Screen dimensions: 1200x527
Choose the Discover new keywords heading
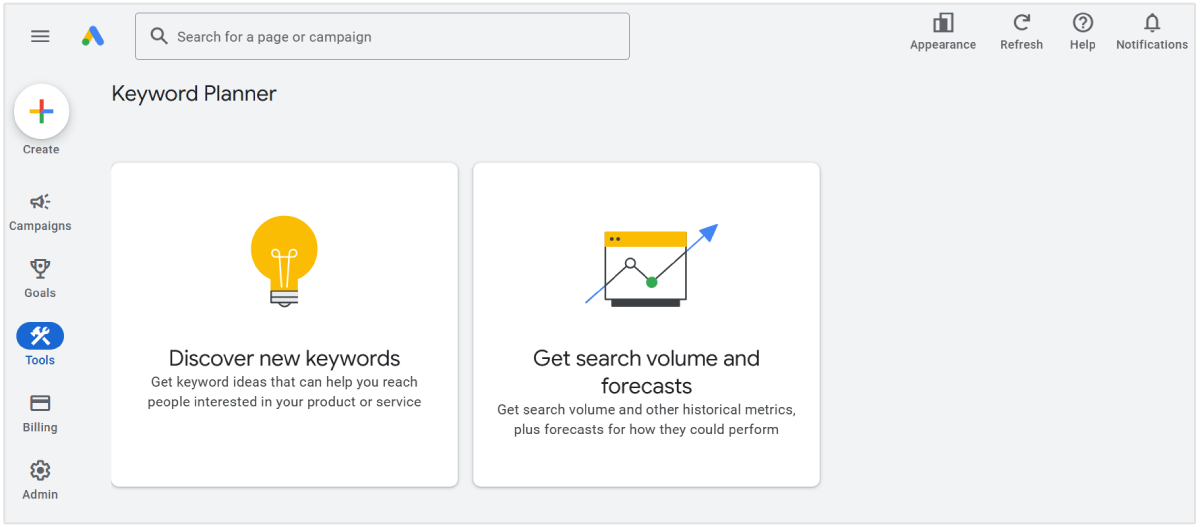pos(284,358)
